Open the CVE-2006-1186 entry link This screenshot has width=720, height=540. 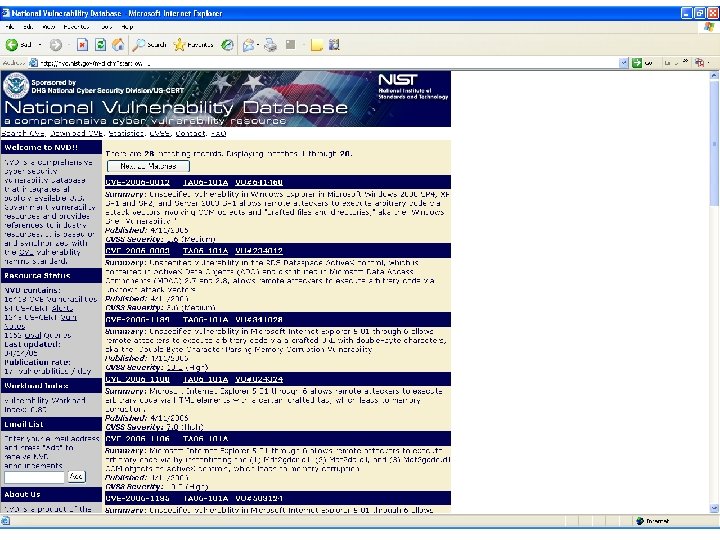tap(137, 439)
